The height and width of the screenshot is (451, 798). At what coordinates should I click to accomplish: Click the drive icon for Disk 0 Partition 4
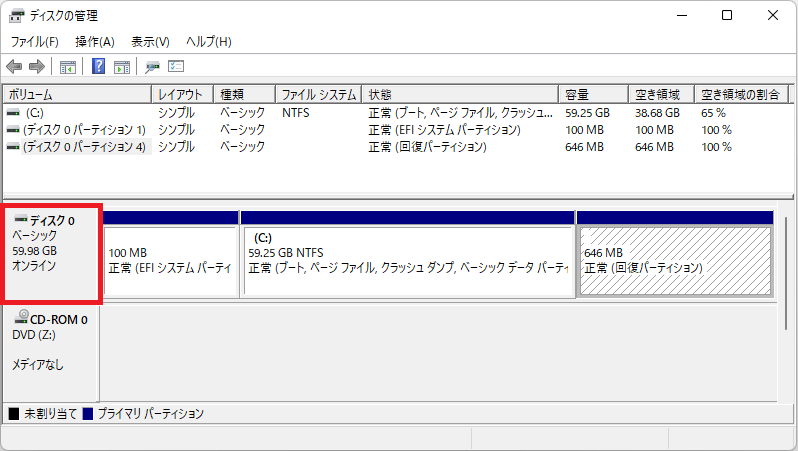tap(13, 147)
